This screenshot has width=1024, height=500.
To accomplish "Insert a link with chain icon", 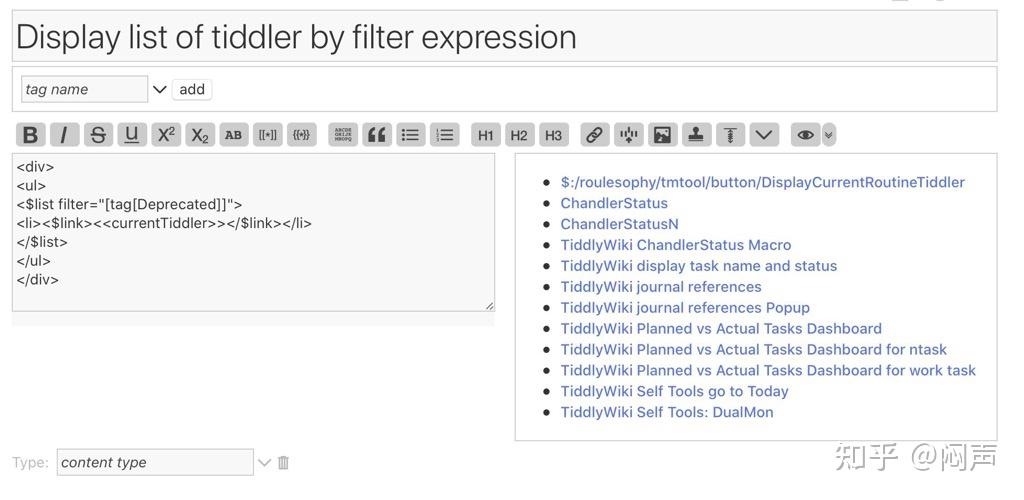I will tap(594, 135).
